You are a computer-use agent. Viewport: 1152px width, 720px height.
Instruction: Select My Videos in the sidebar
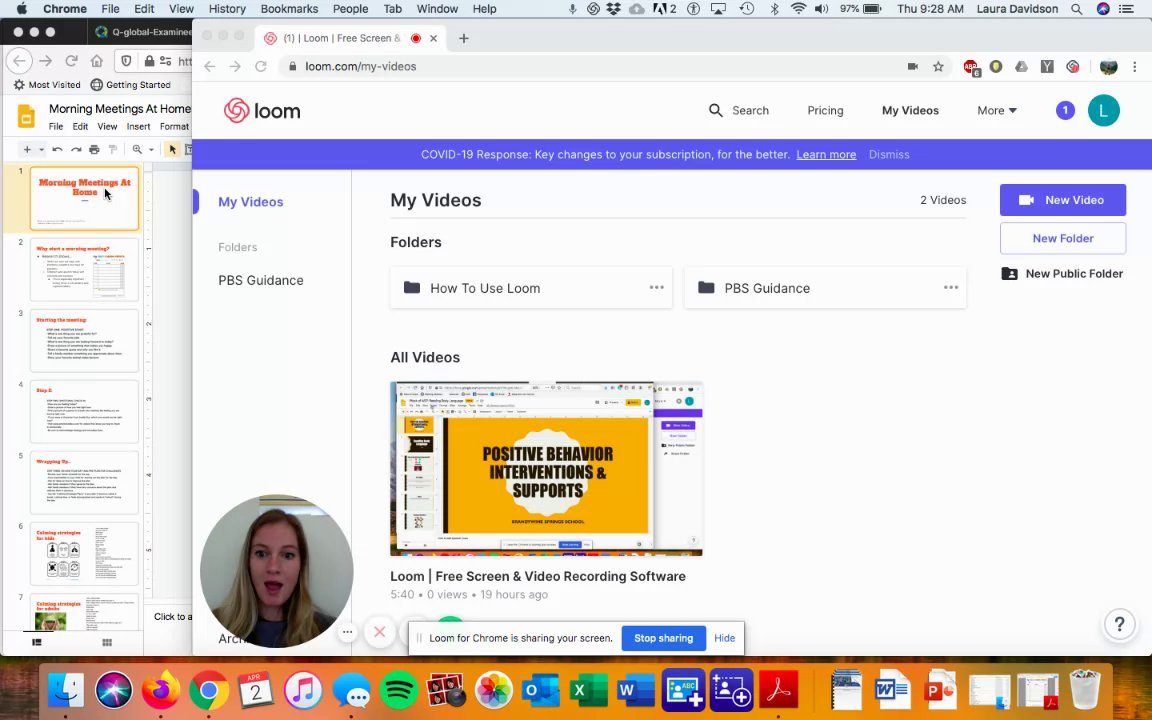click(251, 202)
